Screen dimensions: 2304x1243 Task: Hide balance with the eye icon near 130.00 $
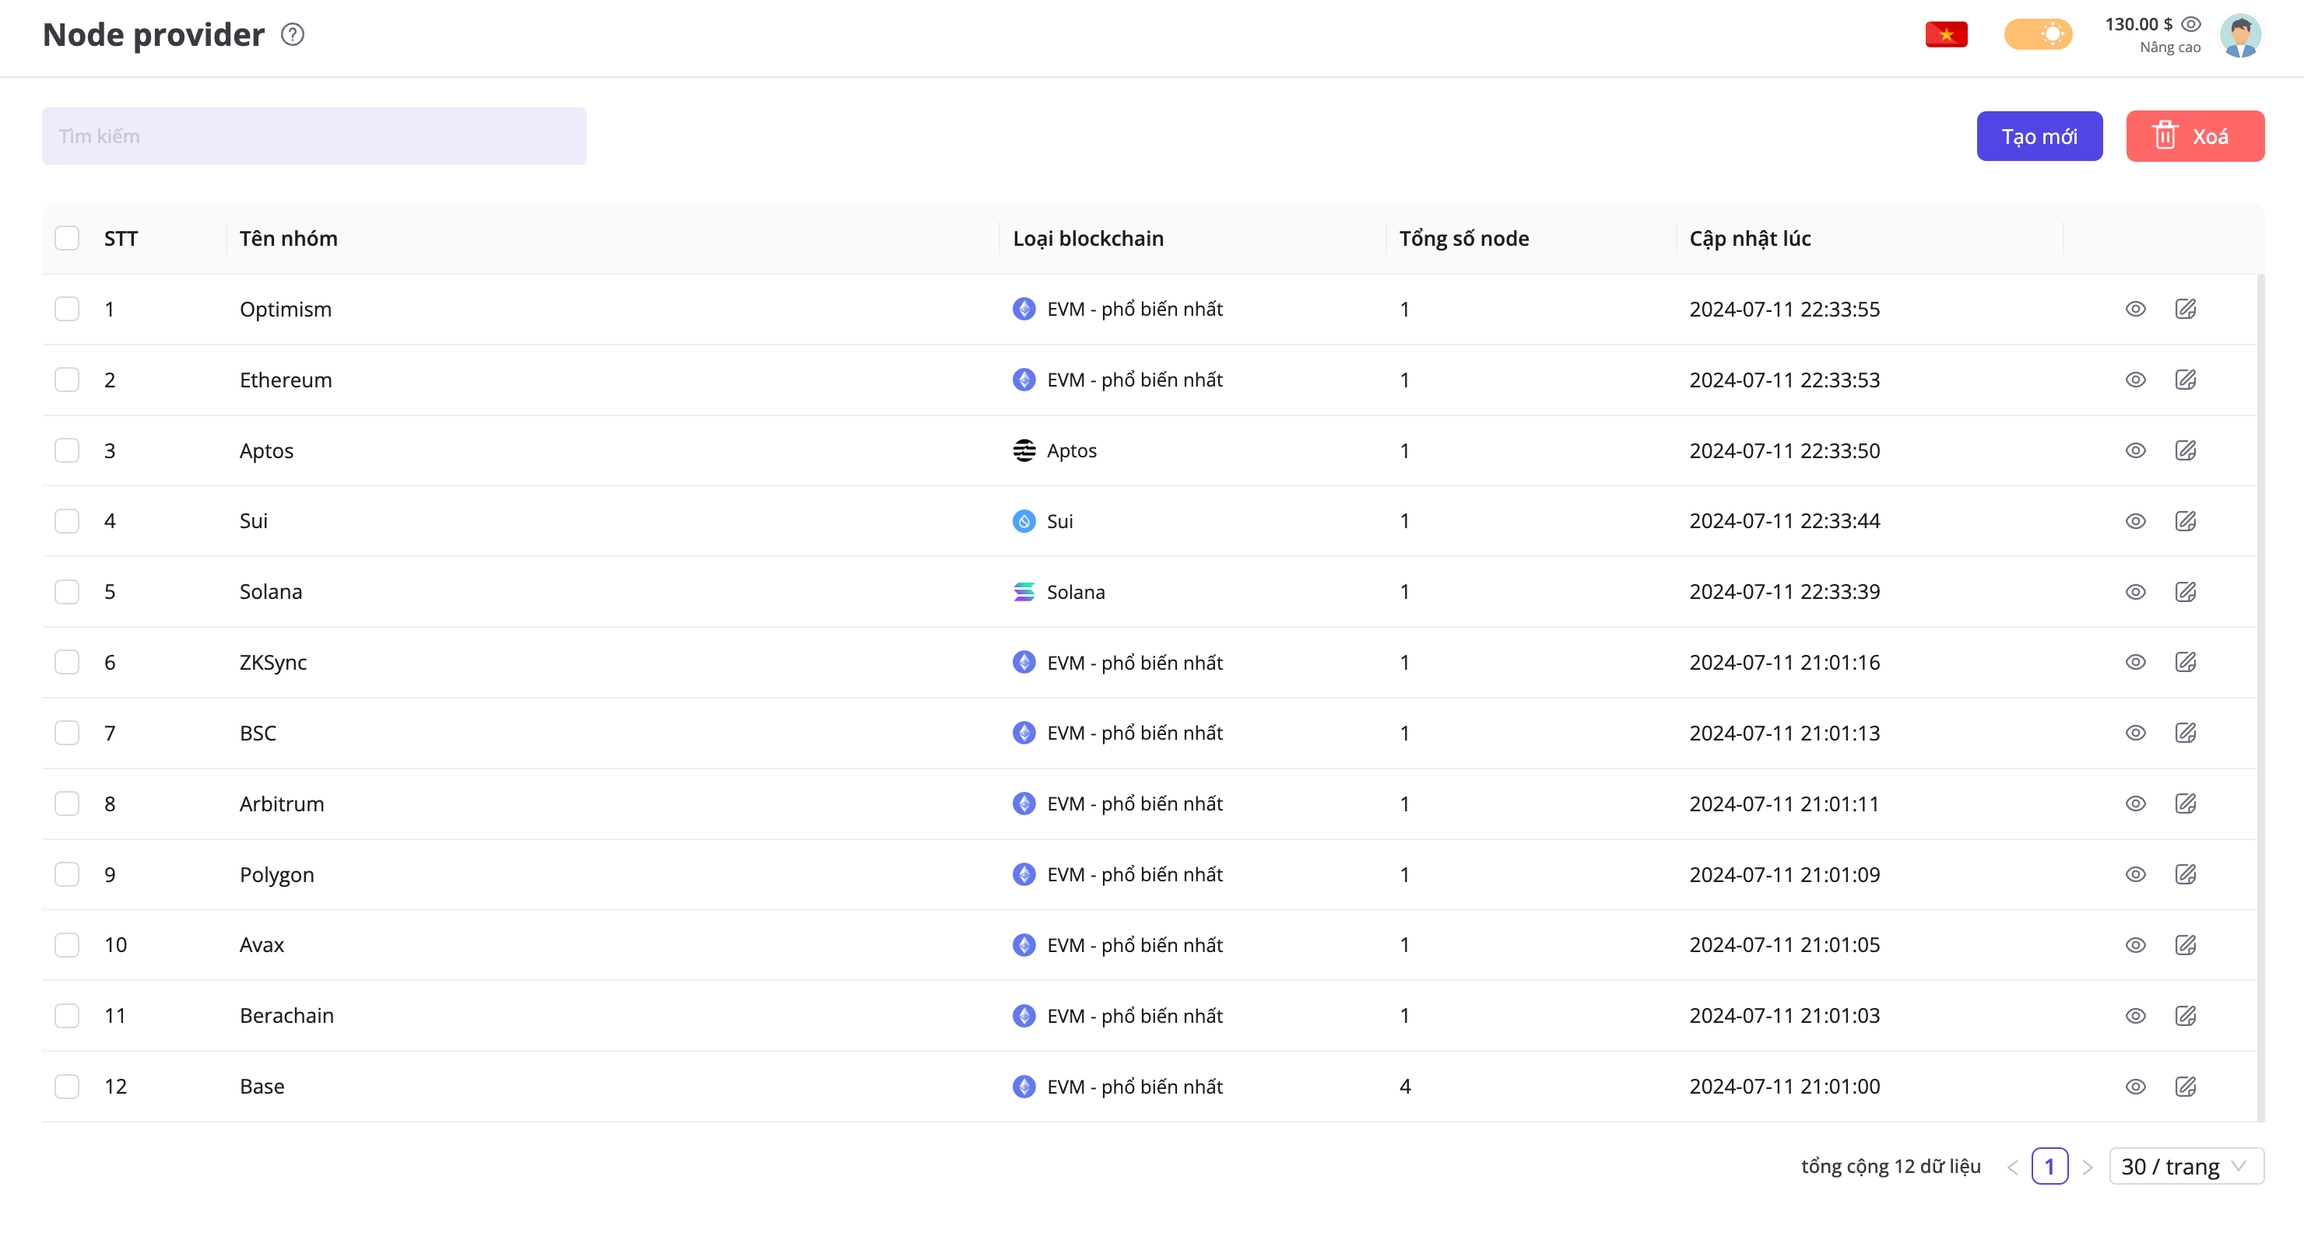(x=2191, y=24)
